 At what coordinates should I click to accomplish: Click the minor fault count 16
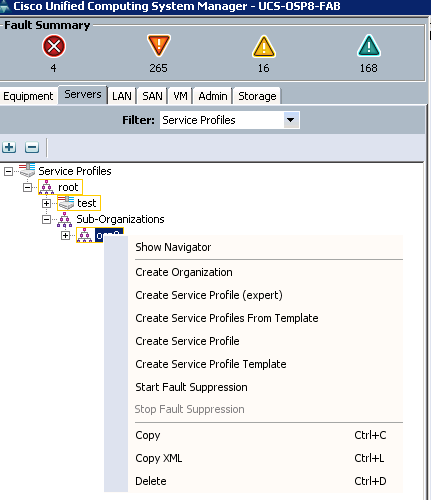click(263, 68)
